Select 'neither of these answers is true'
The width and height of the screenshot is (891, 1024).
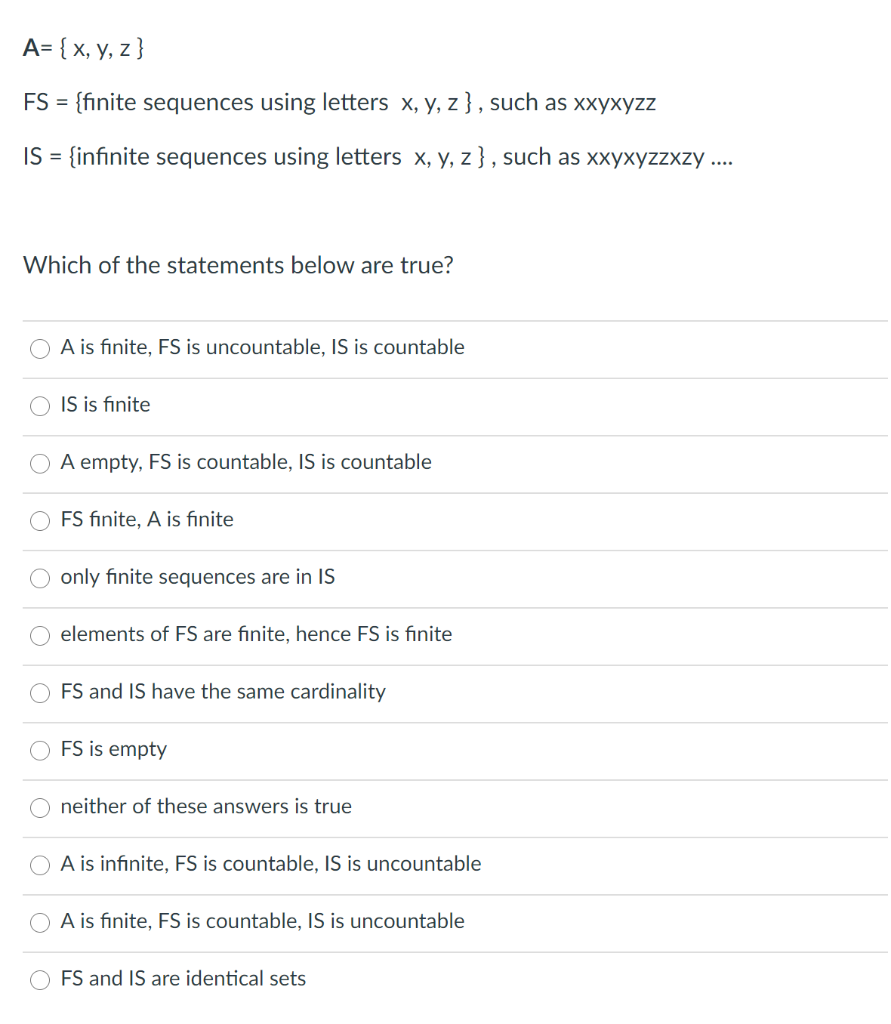click(39, 807)
